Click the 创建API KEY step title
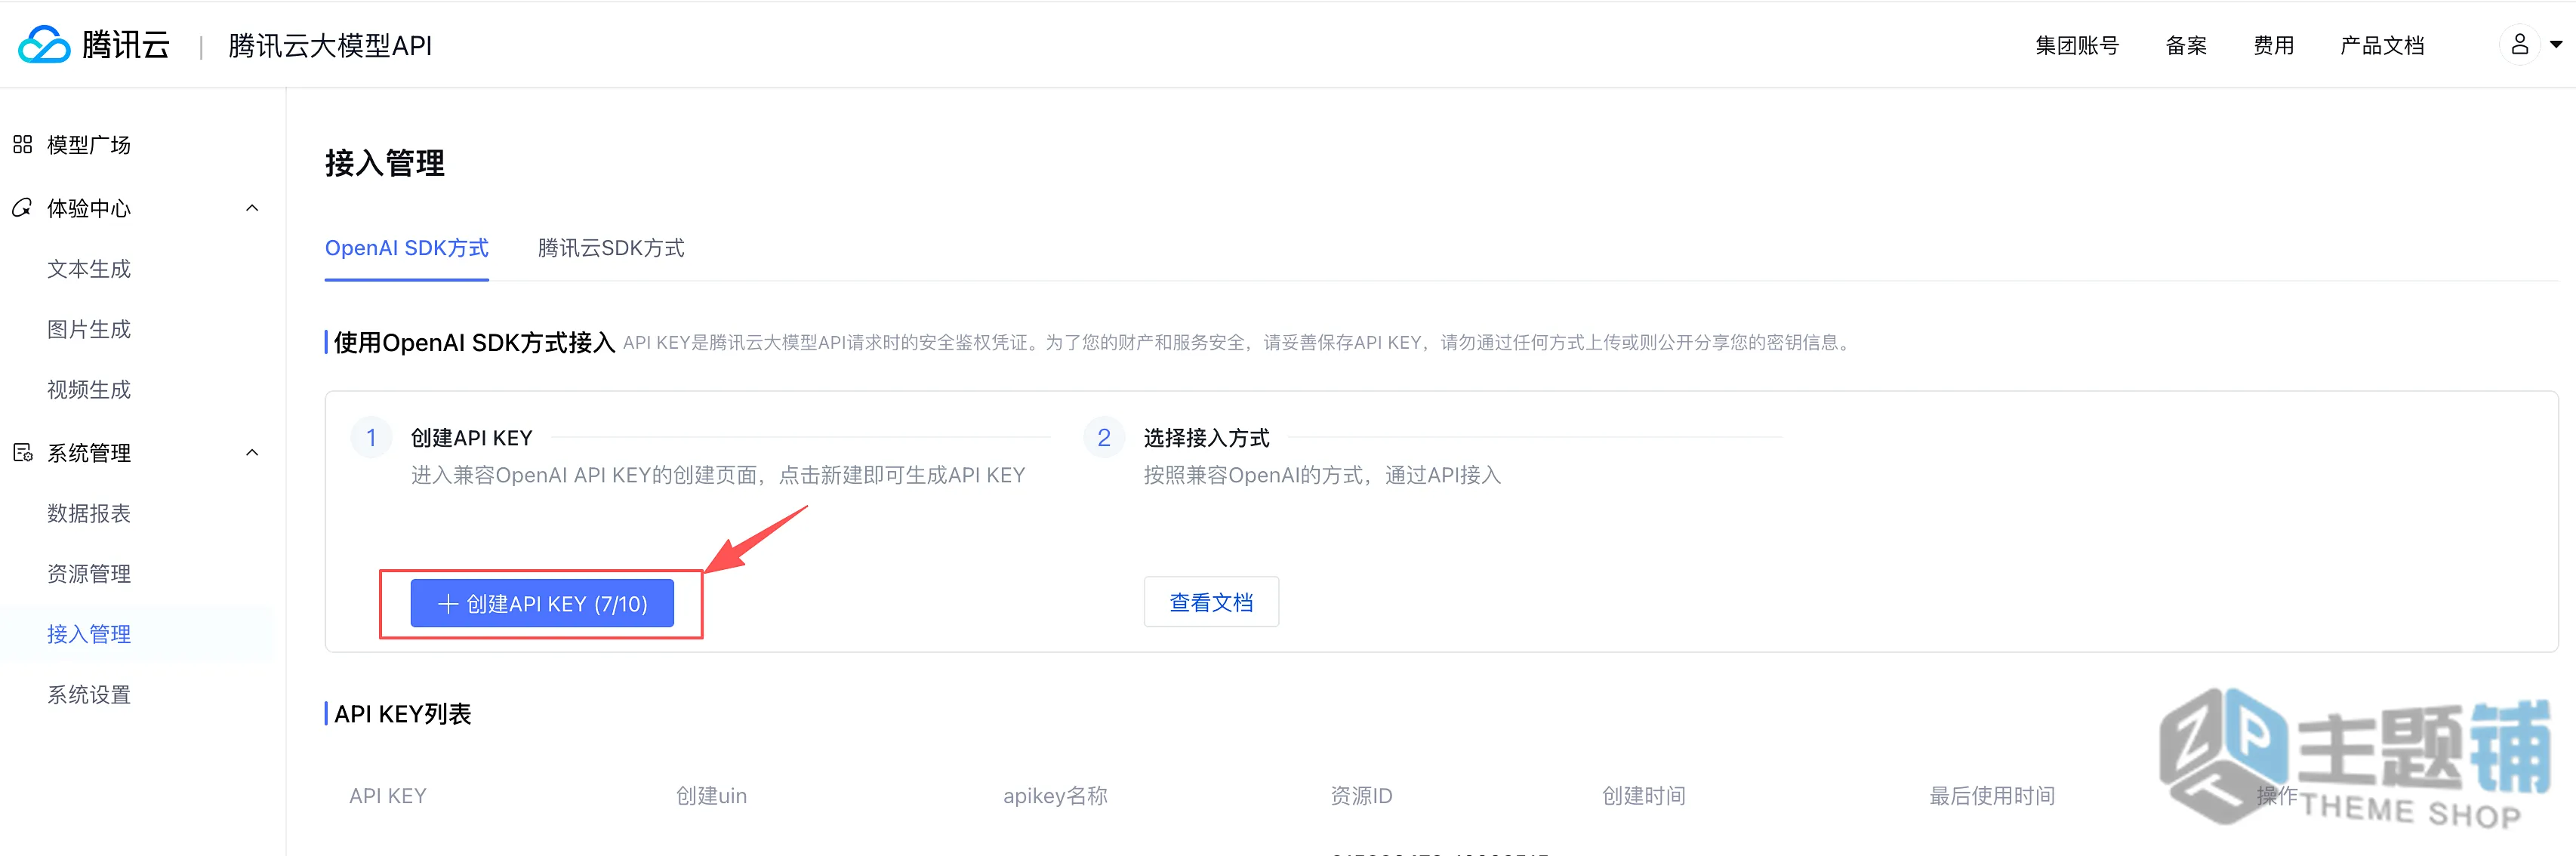 click(472, 438)
